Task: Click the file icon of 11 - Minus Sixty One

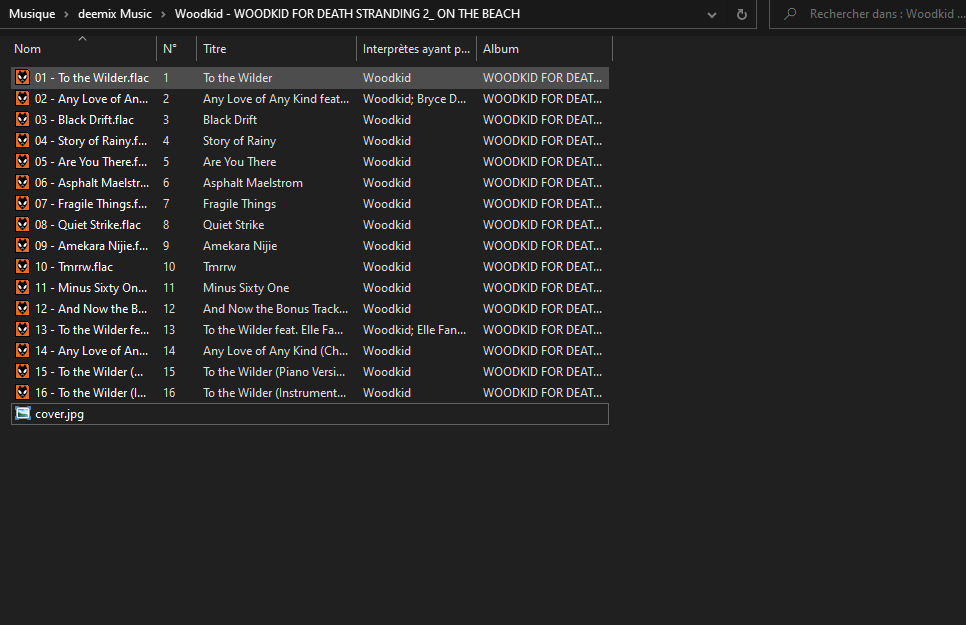Action: (x=23, y=287)
